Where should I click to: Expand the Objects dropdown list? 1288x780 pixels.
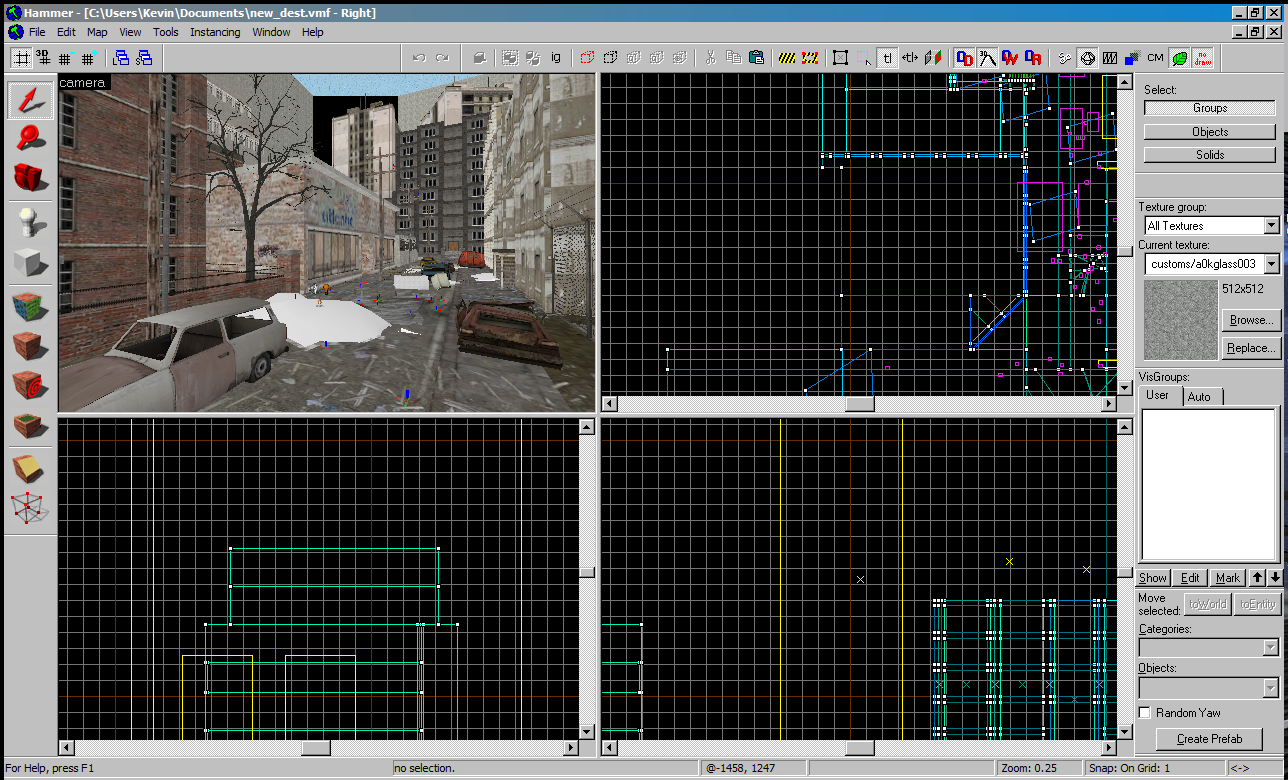[x=1271, y=687]
